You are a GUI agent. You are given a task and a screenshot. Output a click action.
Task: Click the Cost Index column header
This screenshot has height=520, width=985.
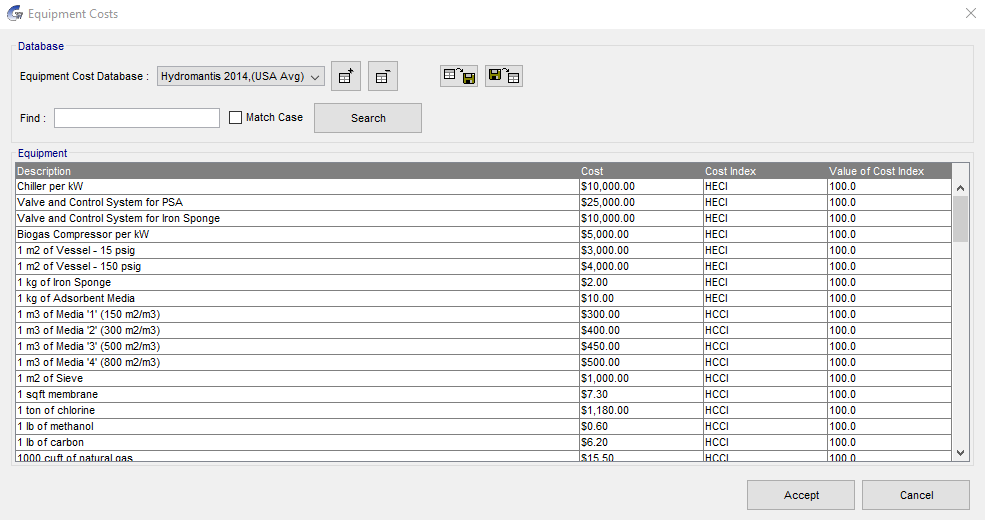click(764, 171)
